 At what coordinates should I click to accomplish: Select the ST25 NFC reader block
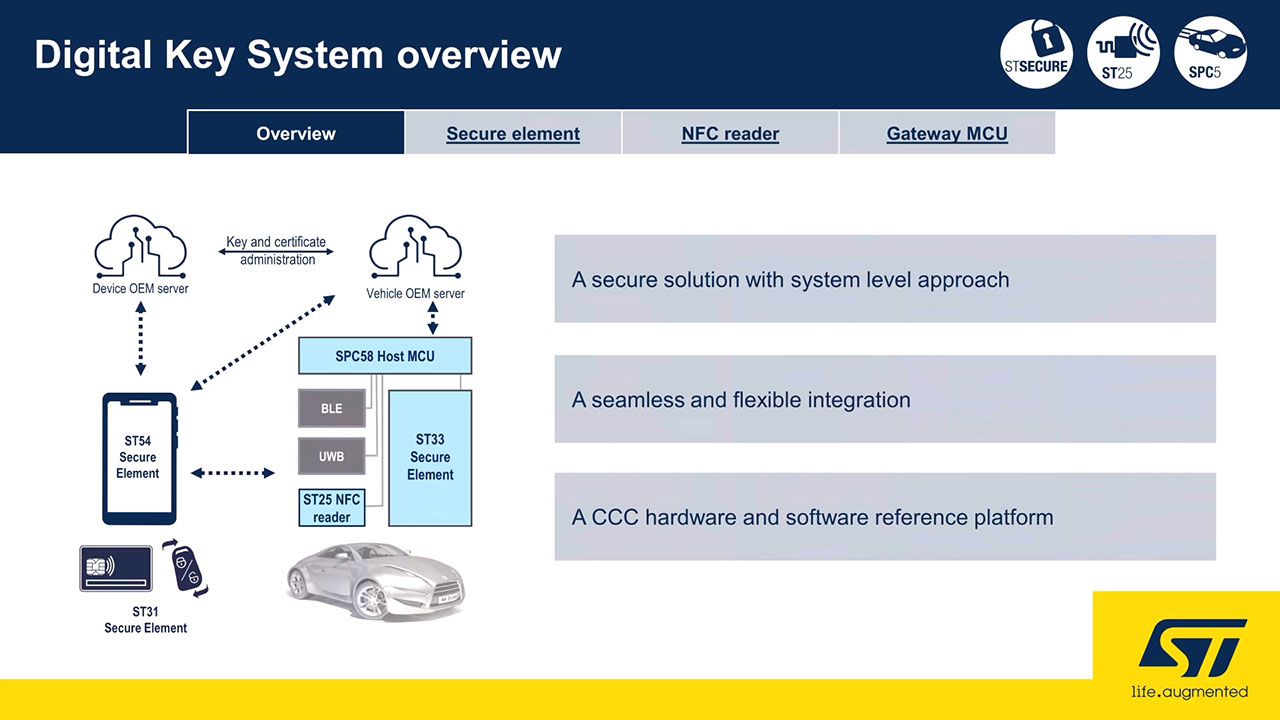[332, 508]
